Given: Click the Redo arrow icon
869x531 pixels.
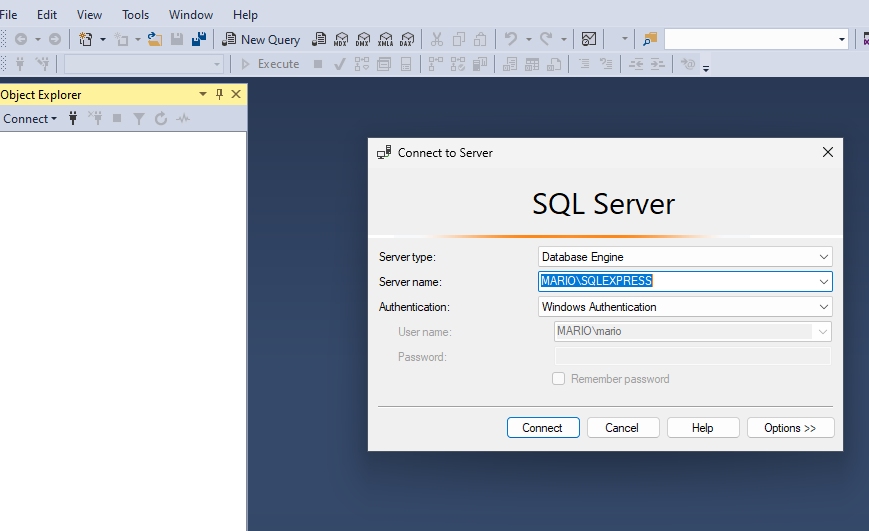Looking at the screenshot, I should (546, 39).
